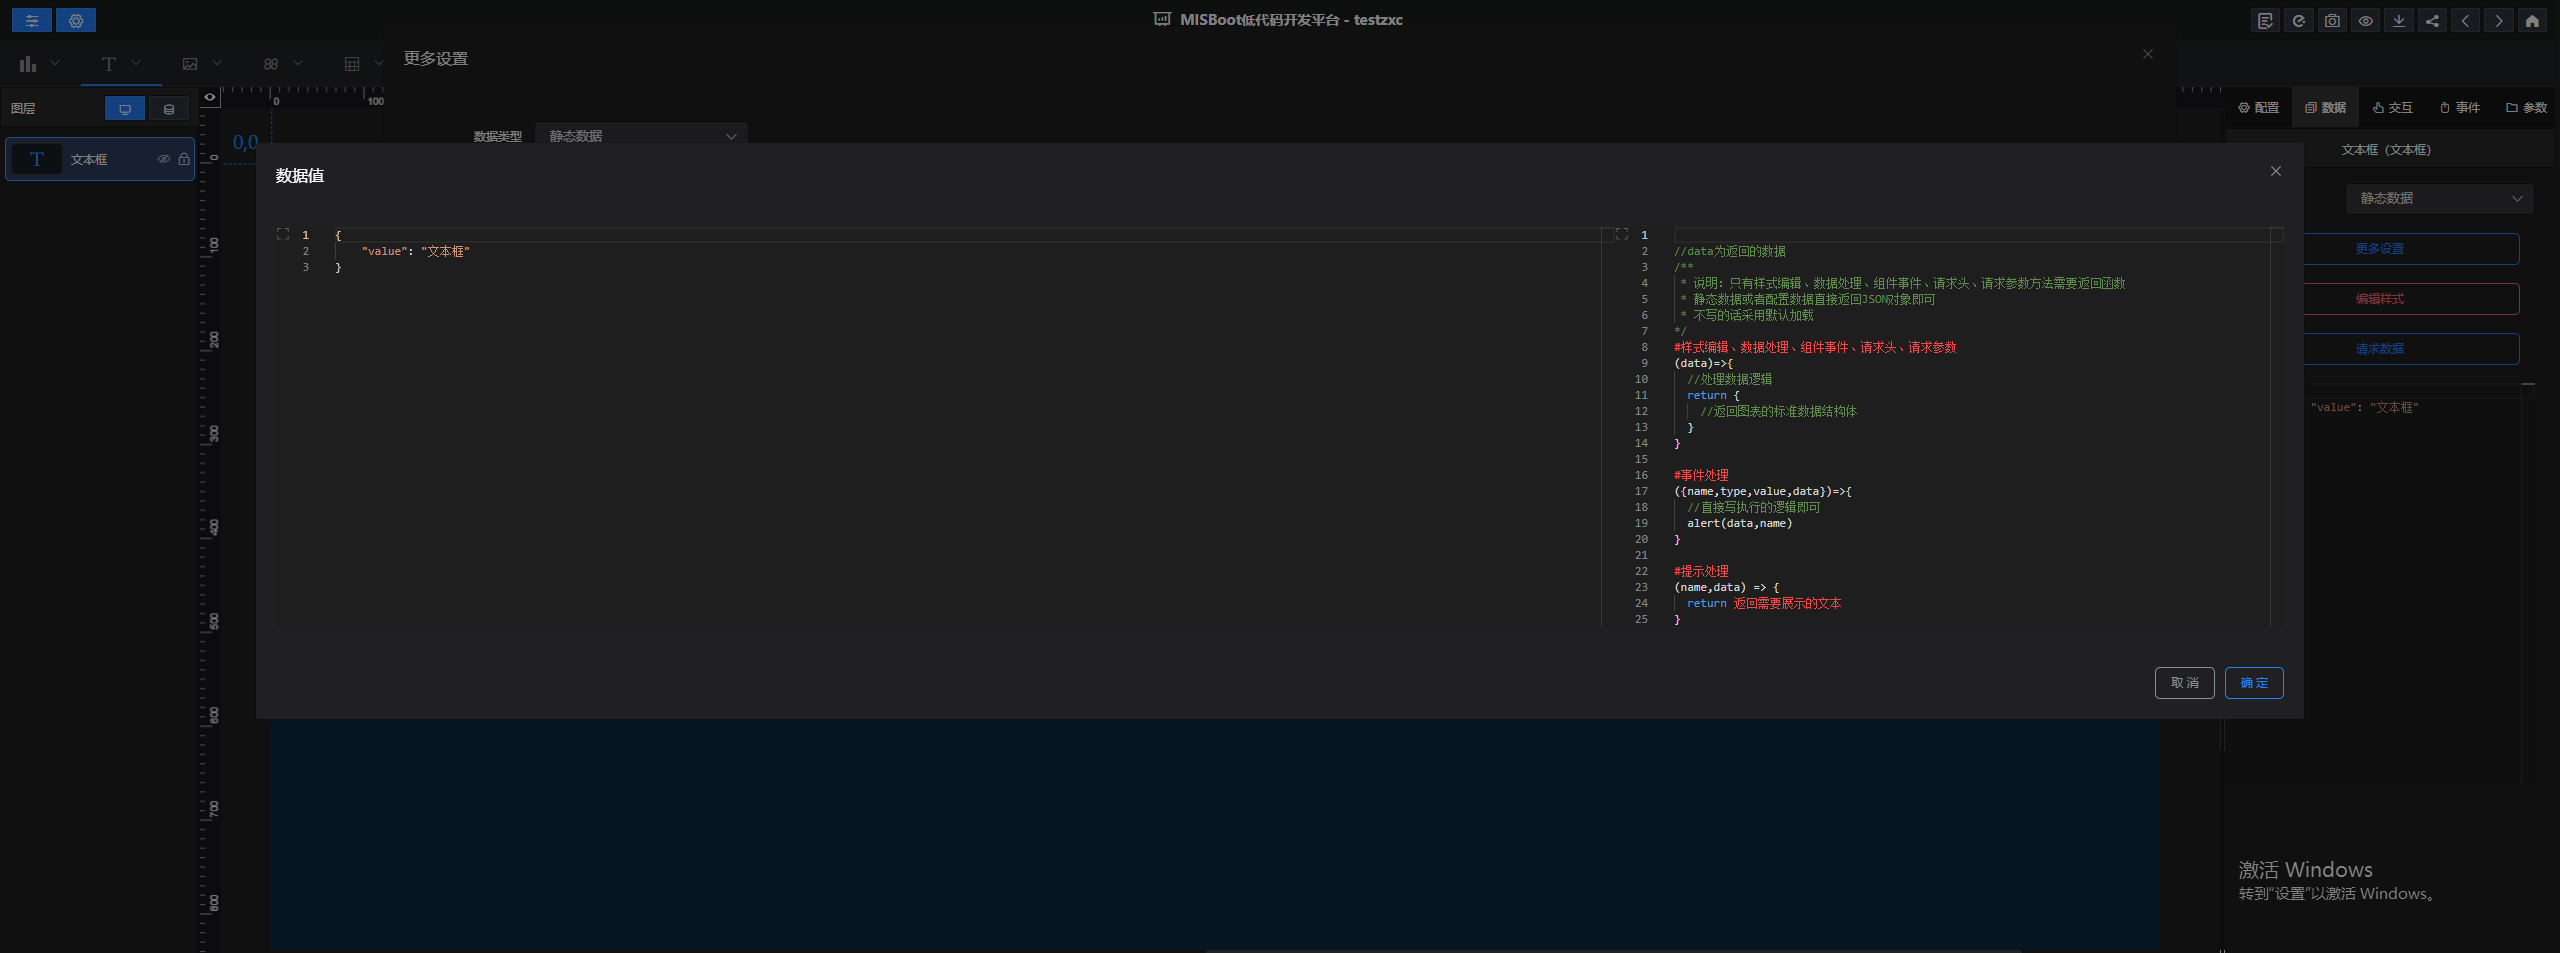Click the 0,0 canvas coordinate label

click(x=245, y=142)
